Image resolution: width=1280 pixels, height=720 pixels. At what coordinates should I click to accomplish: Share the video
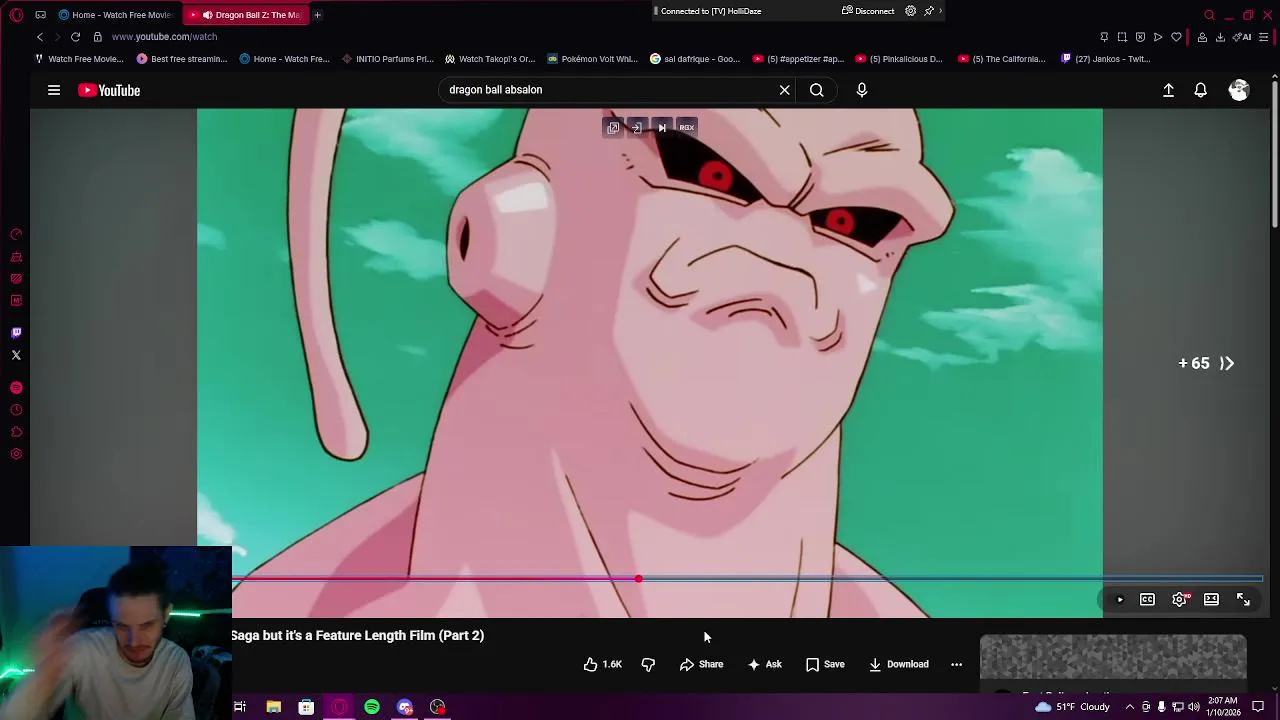pos(701,664)
